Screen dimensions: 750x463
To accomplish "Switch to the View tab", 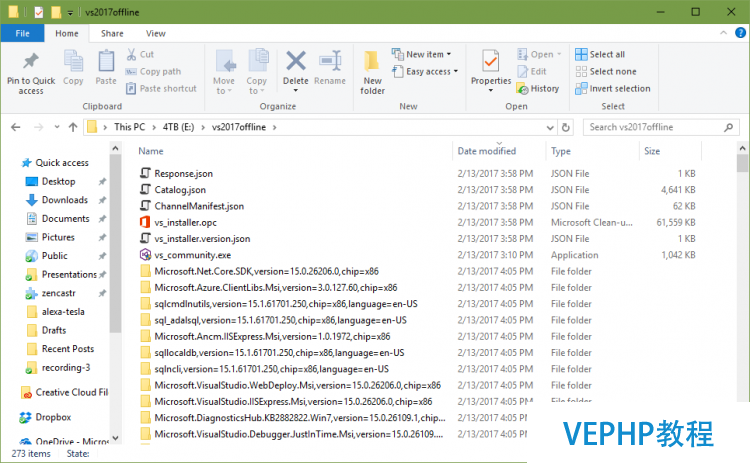I will tap(155, 33).
